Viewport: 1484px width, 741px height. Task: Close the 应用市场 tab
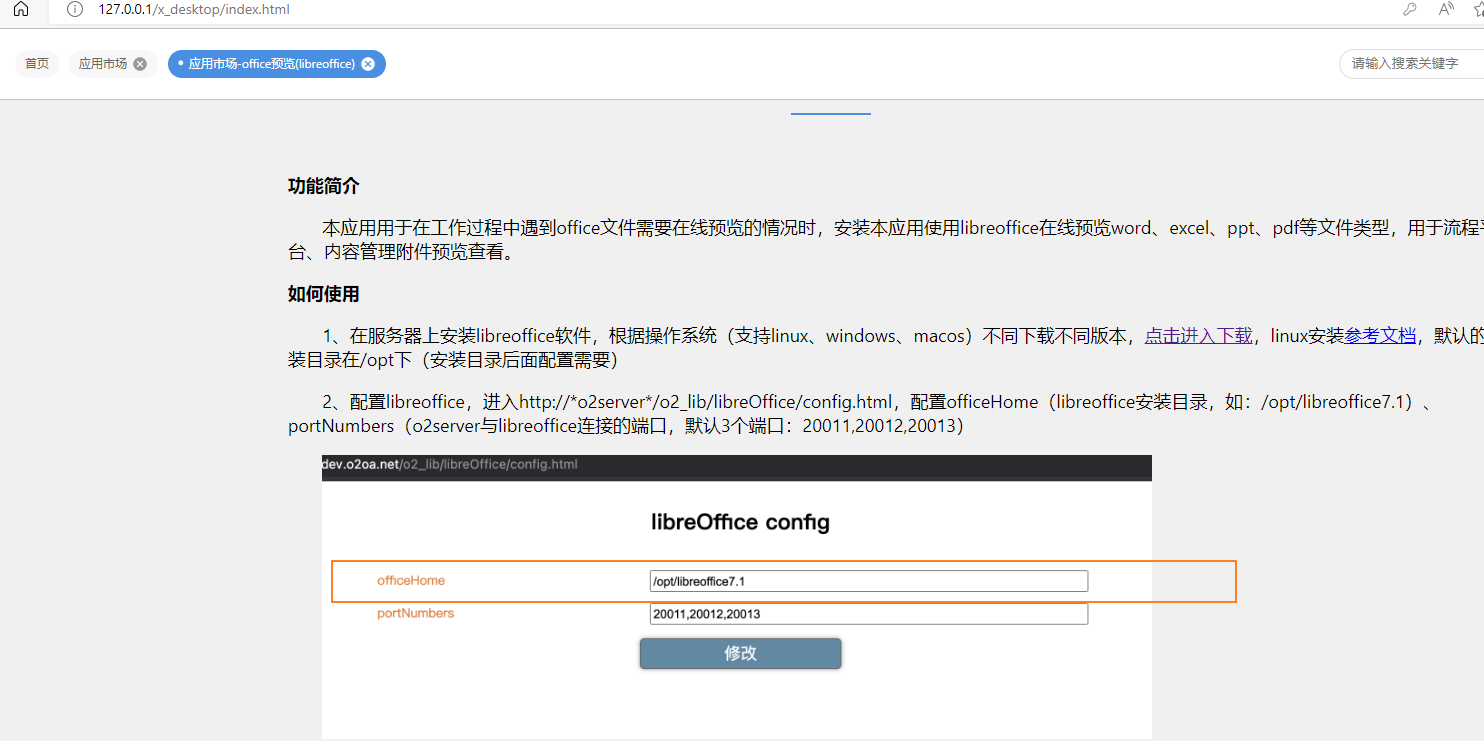coord(140,64)
